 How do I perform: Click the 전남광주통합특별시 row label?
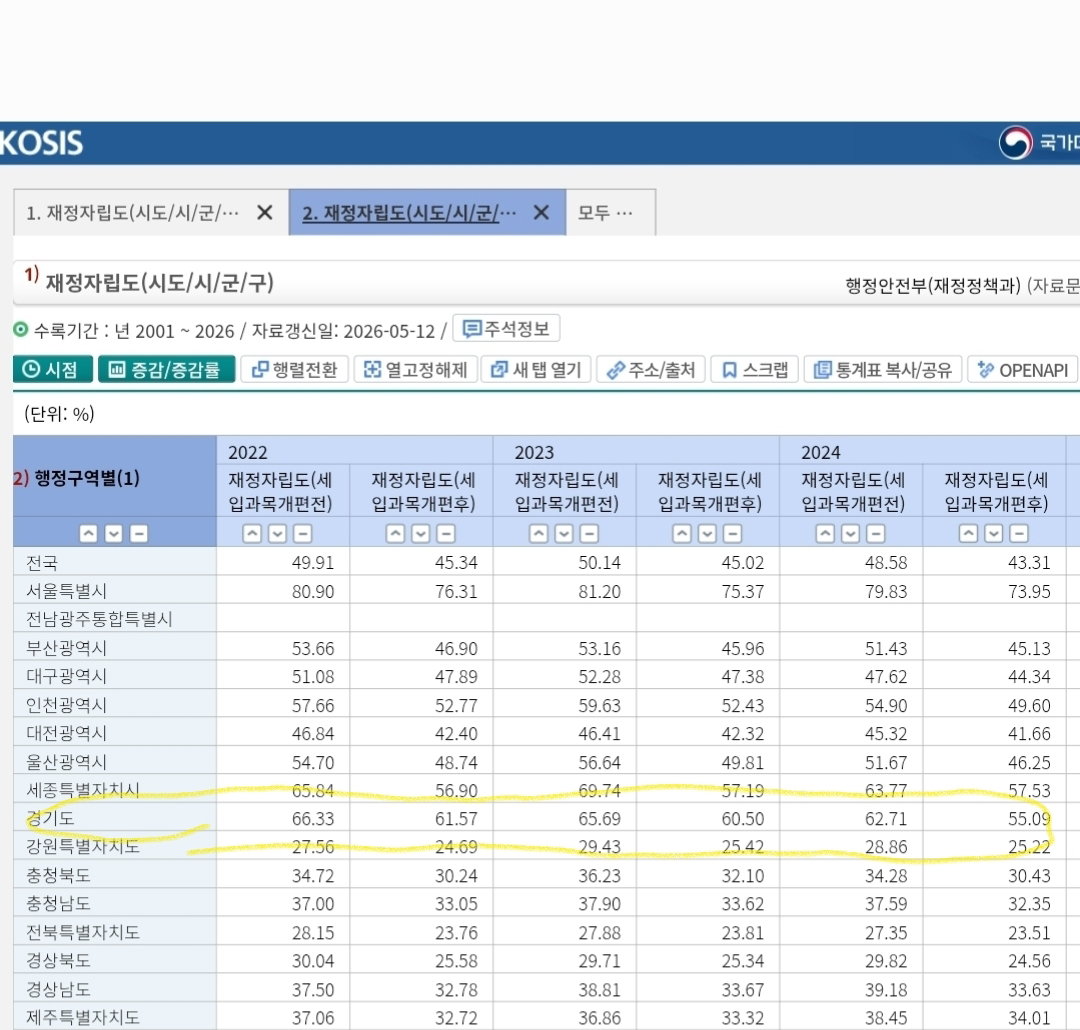(x=99, y=619)
